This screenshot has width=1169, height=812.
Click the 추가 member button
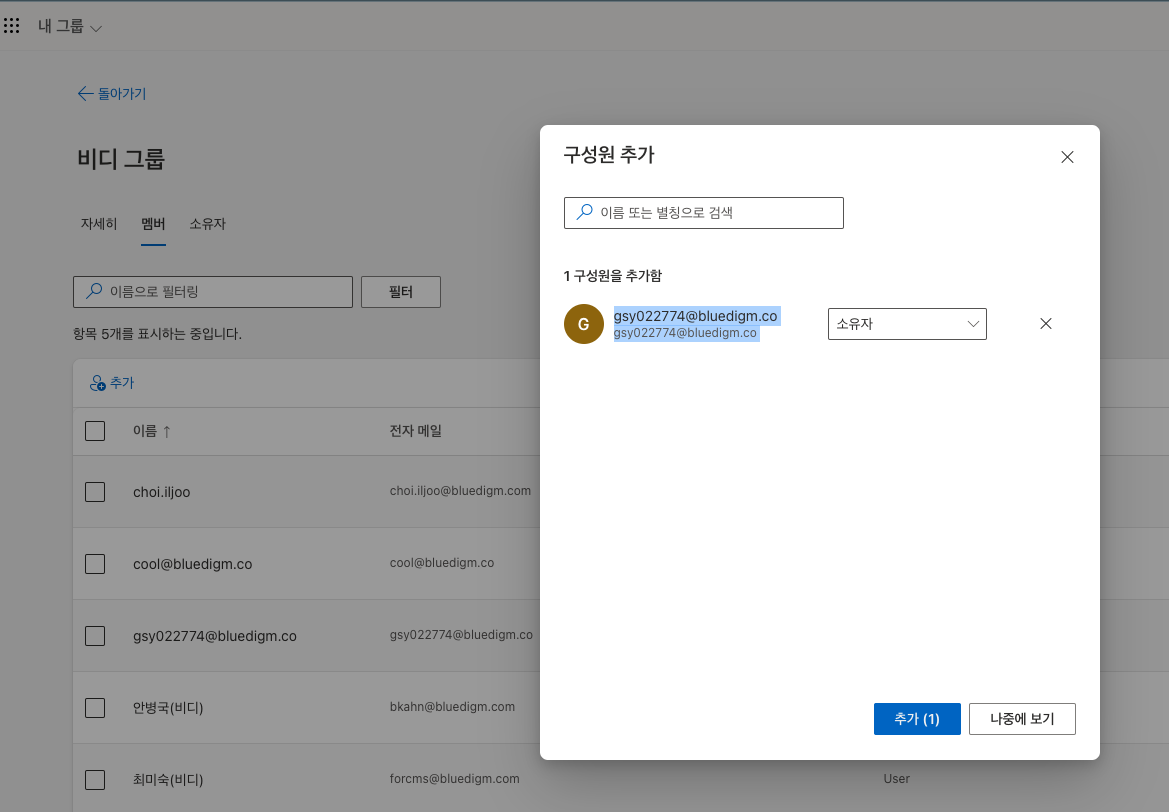pos(112,383)
